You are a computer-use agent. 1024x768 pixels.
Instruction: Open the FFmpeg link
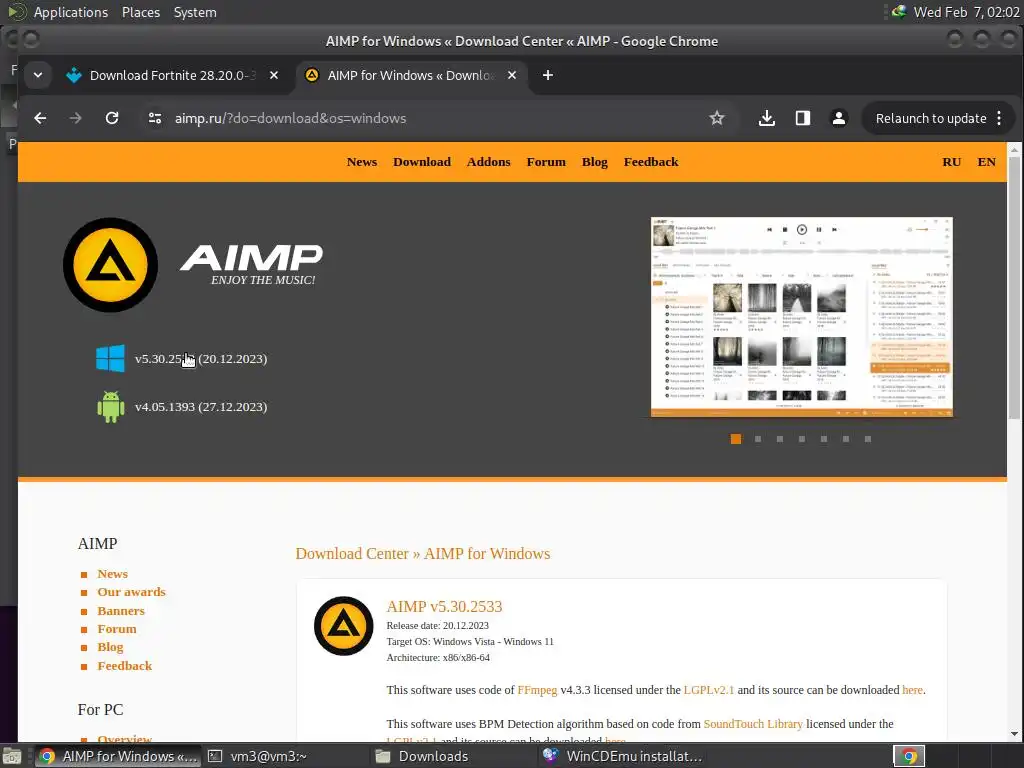tap(537, 690)
